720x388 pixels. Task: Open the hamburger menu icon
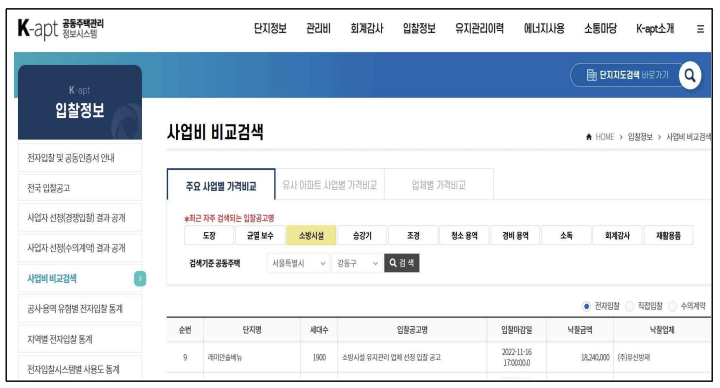(700, 29)
